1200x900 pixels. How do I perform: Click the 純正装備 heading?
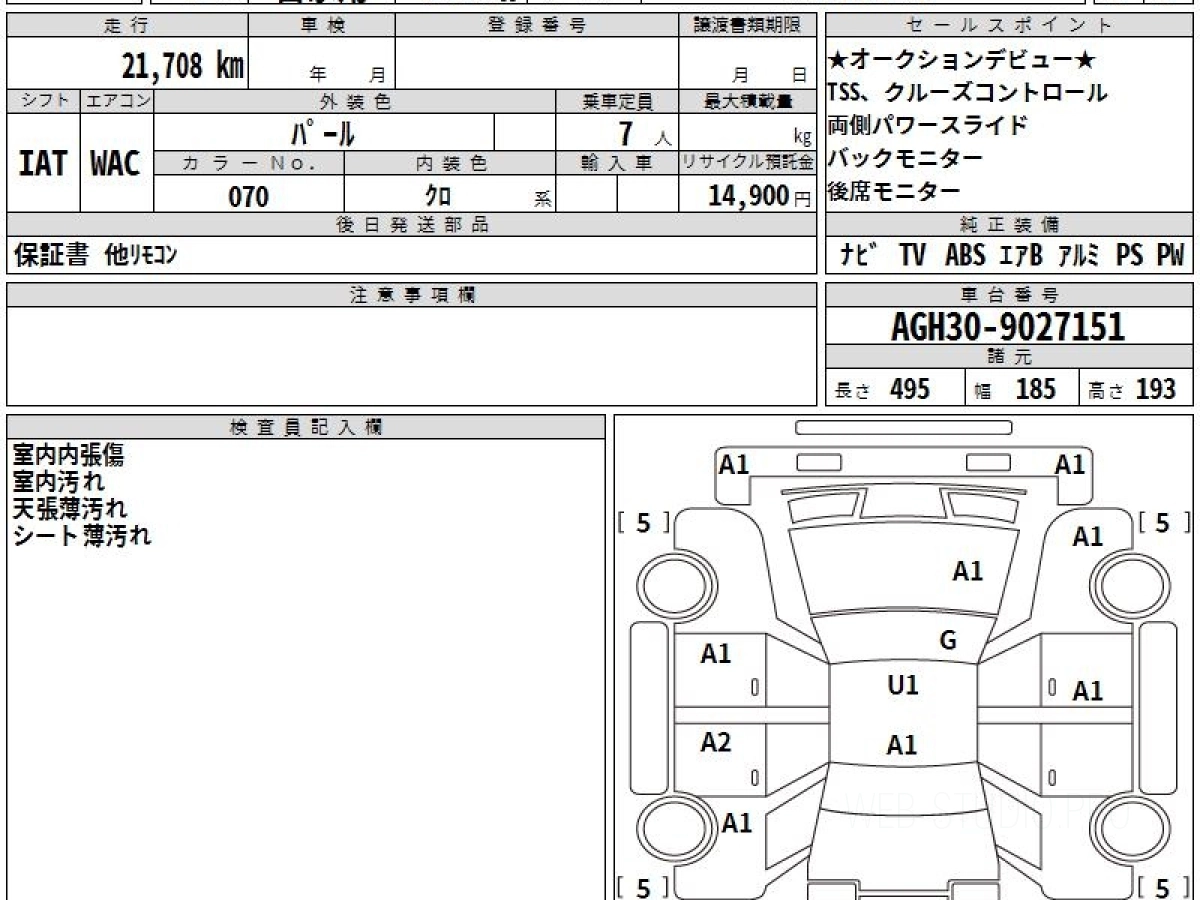(x=1010, y=225)
